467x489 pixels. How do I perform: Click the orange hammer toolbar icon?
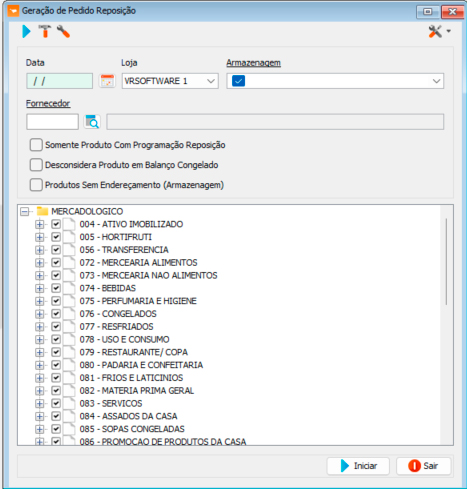(45, 32)
